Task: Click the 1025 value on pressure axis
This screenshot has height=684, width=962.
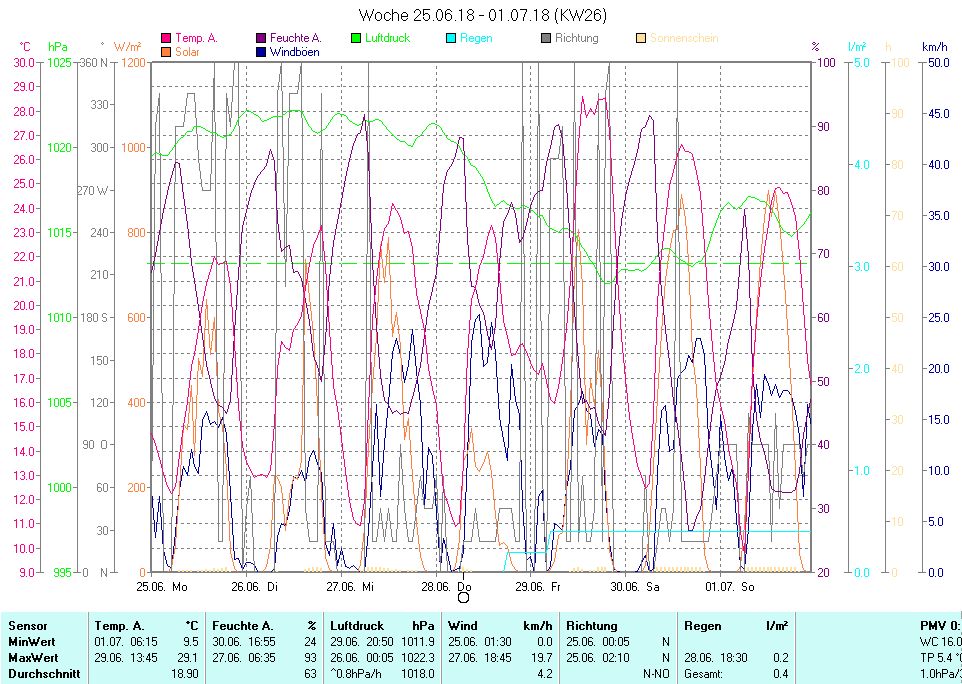Action: coord(60,63)
